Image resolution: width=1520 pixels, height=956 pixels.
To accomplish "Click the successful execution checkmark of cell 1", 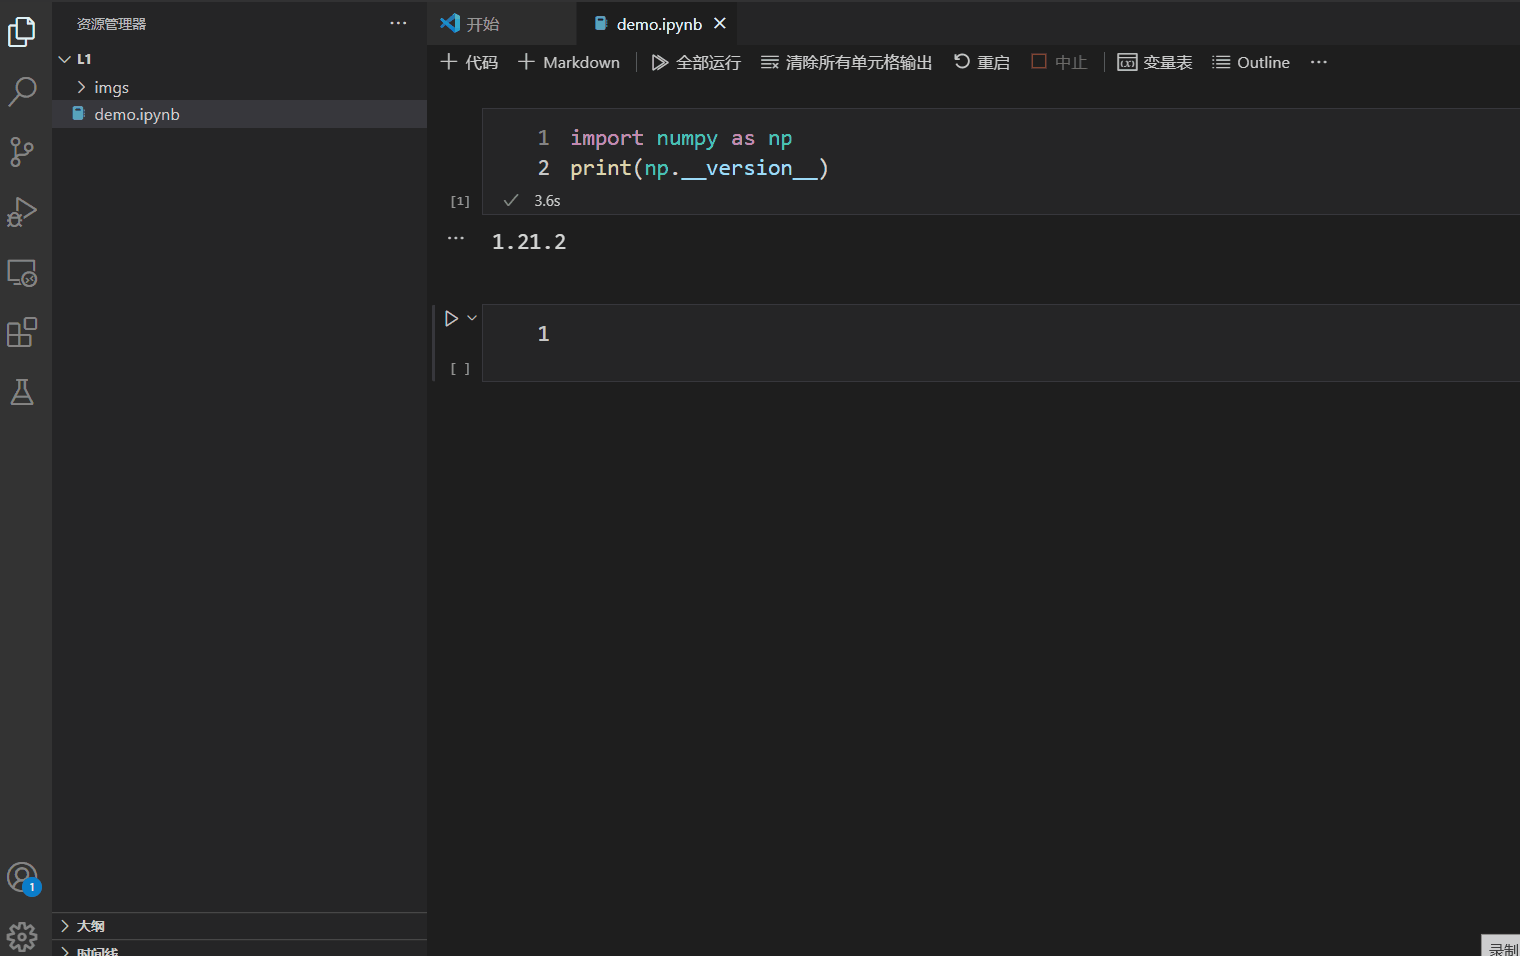I will [x=511, y=200].
